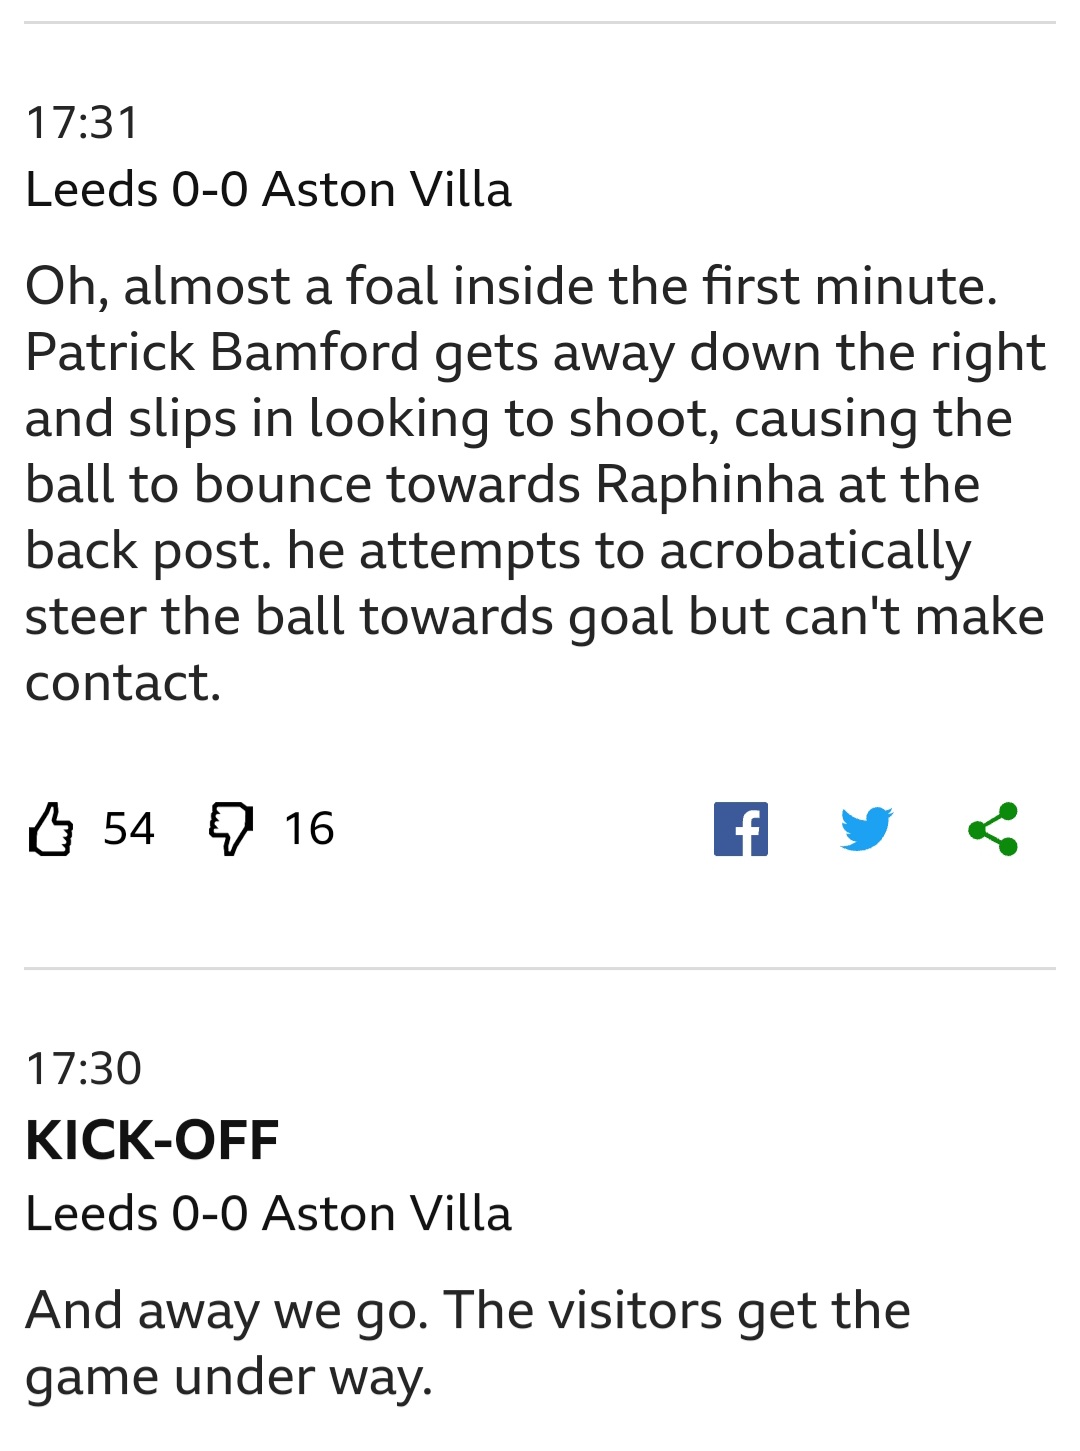Select the KICK-OFF heading
Viewport: 1080px width, 1451px height.
152,1140
